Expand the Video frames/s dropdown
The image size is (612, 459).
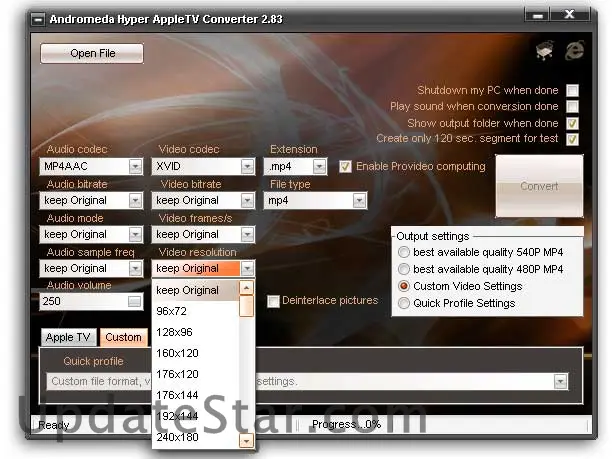click(247, 235)
